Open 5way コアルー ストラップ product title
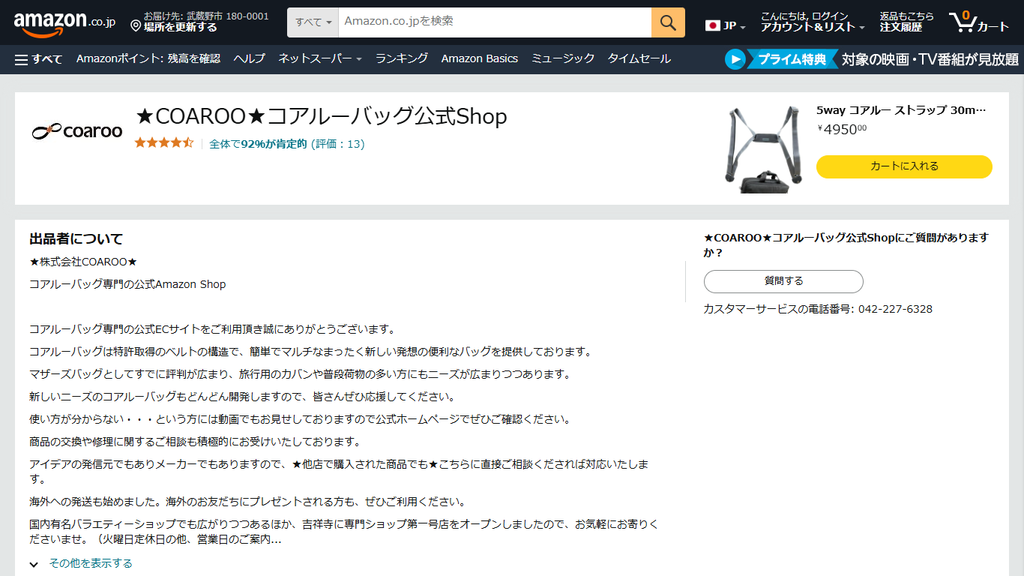 [x=901, y=110]
